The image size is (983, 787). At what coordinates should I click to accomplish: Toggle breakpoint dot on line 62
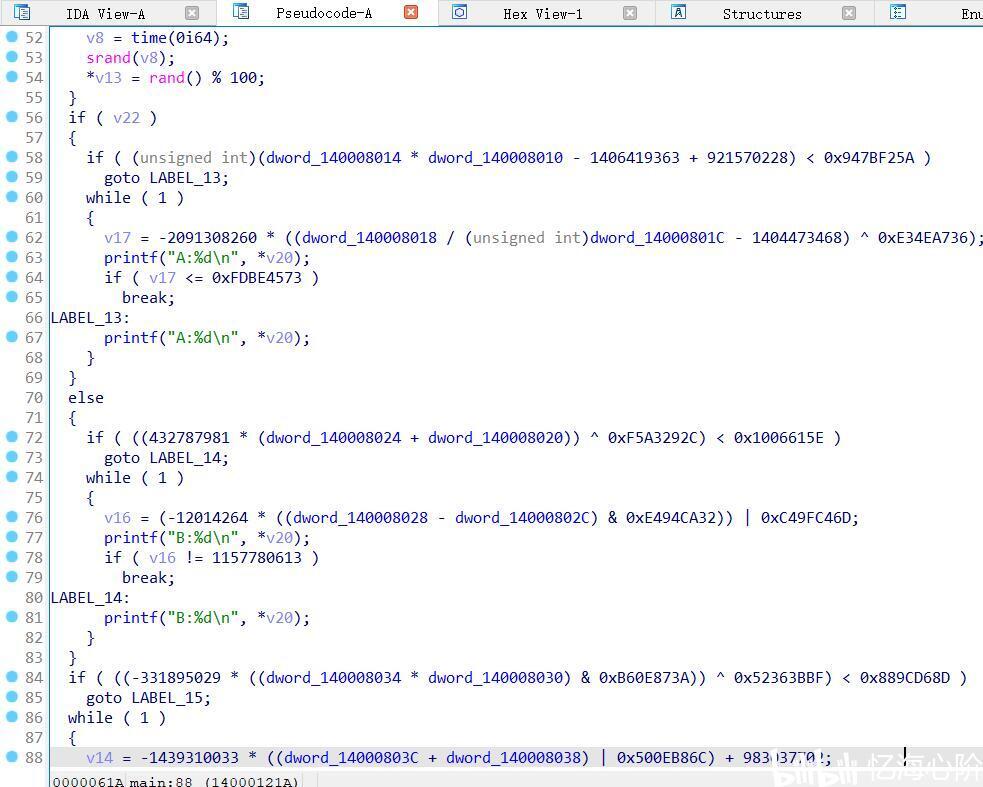click(x=11, y=237)
